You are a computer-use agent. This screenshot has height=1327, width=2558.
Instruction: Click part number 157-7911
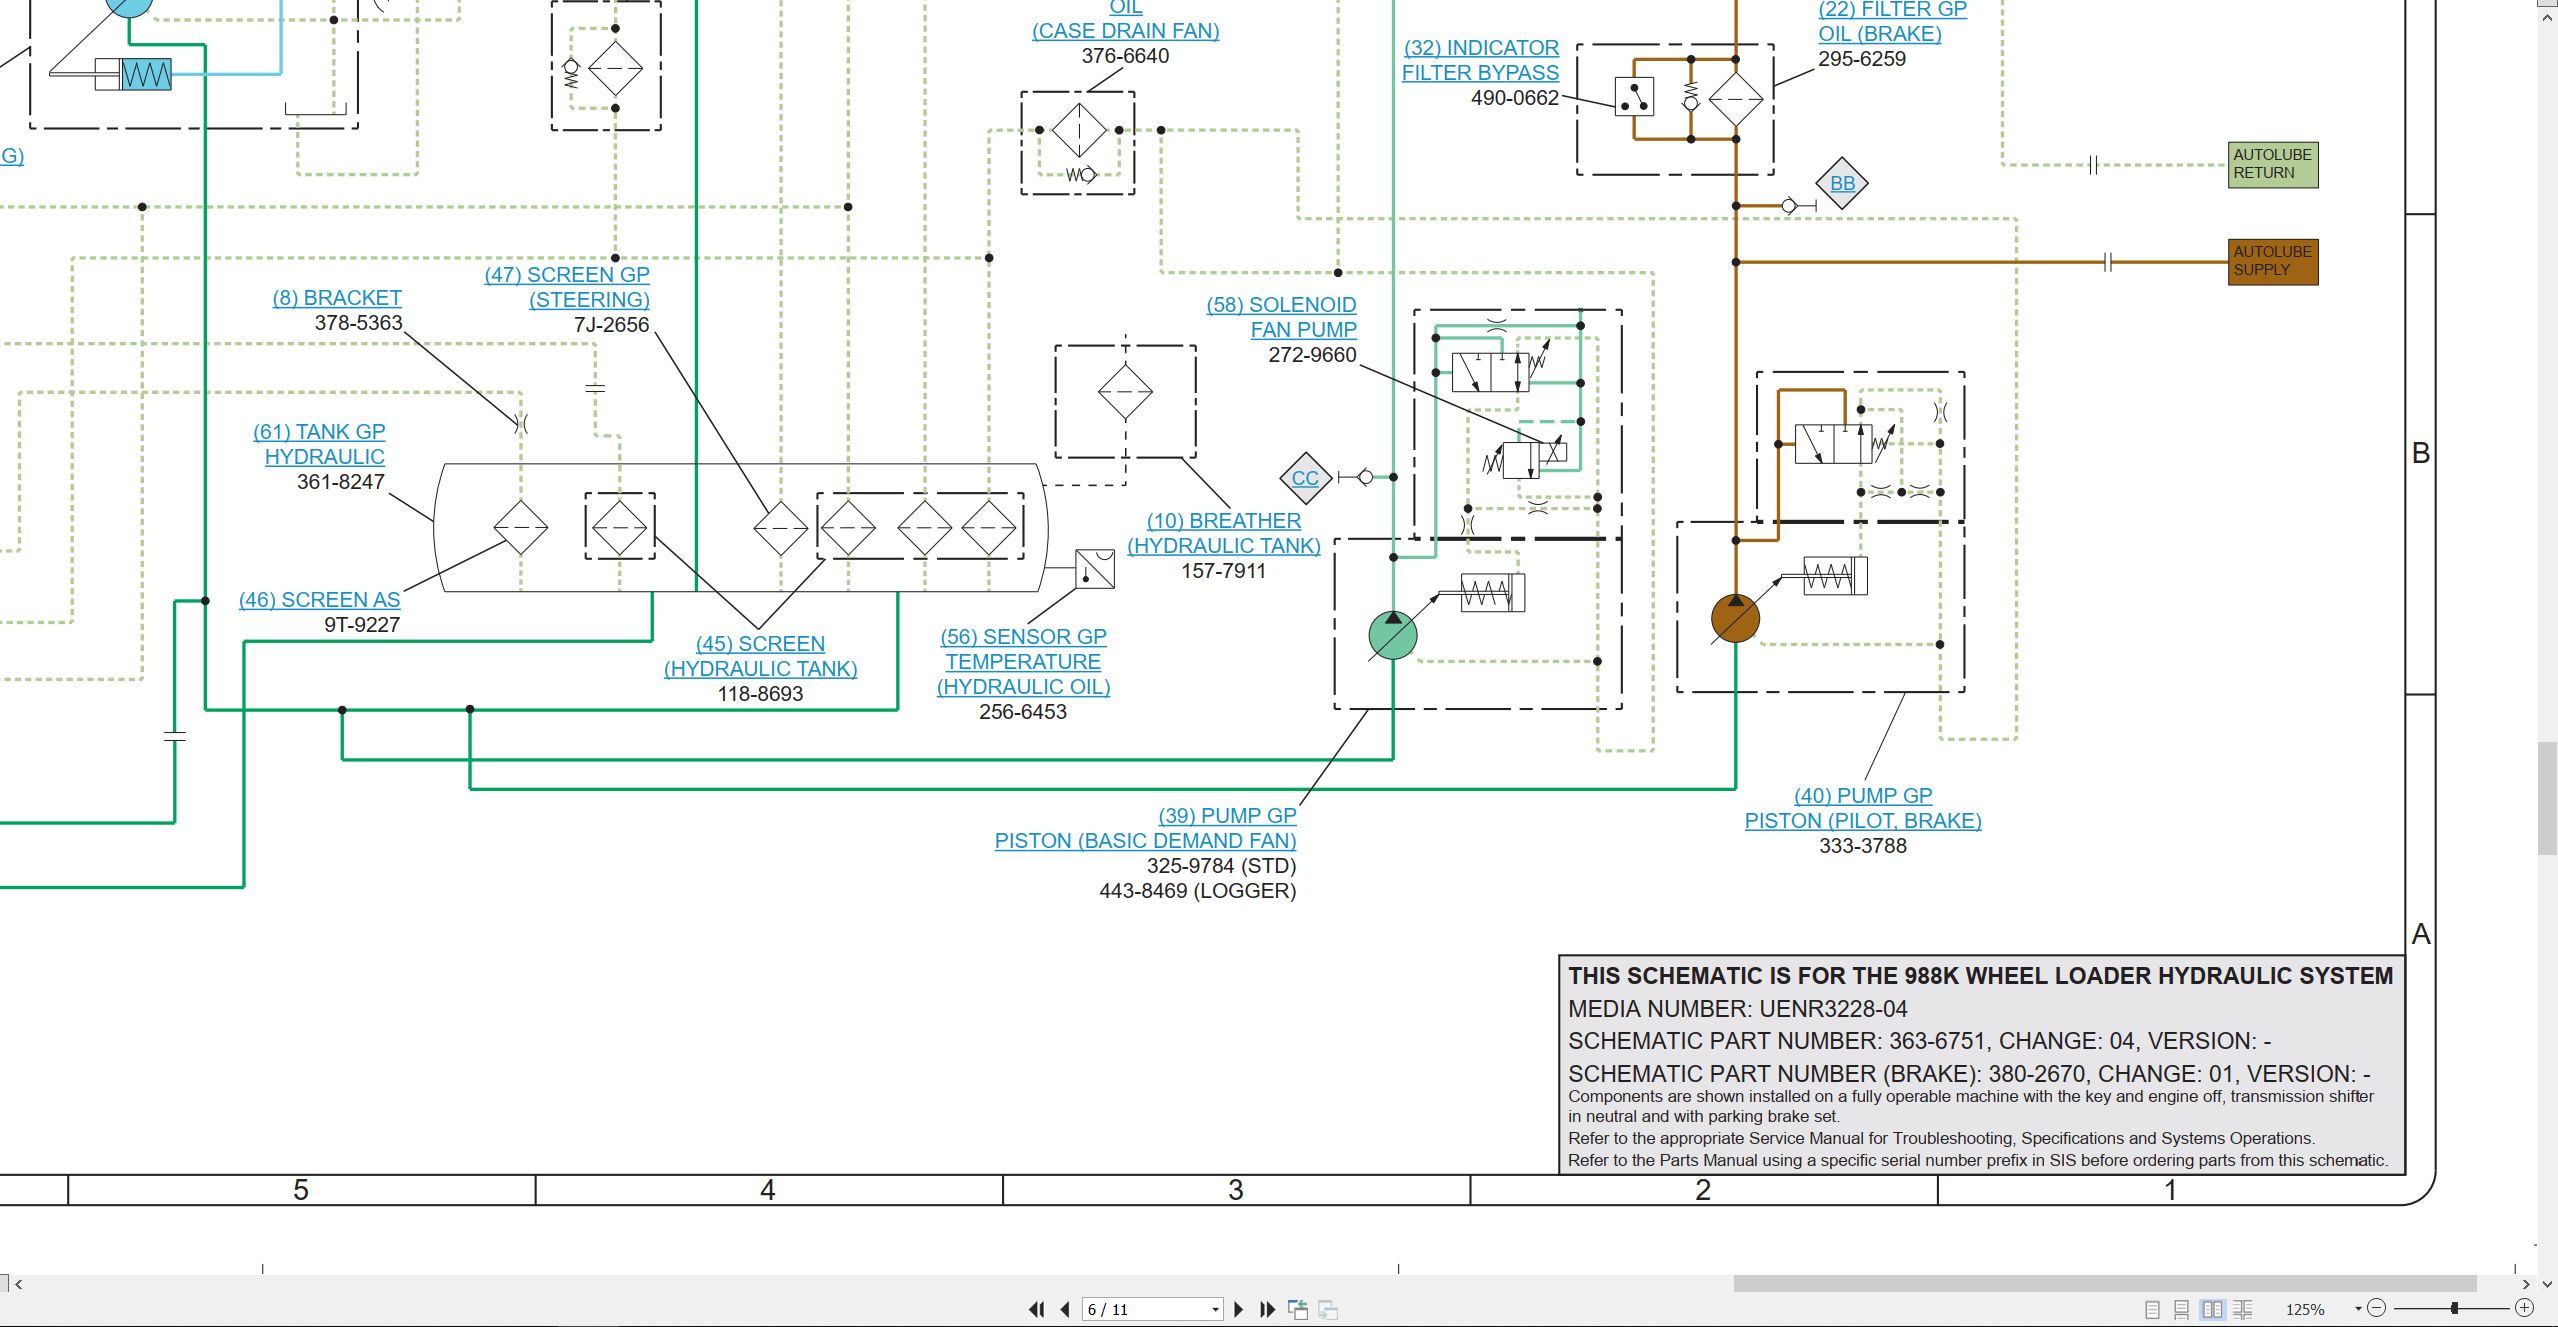click(x=1224, y=571)
